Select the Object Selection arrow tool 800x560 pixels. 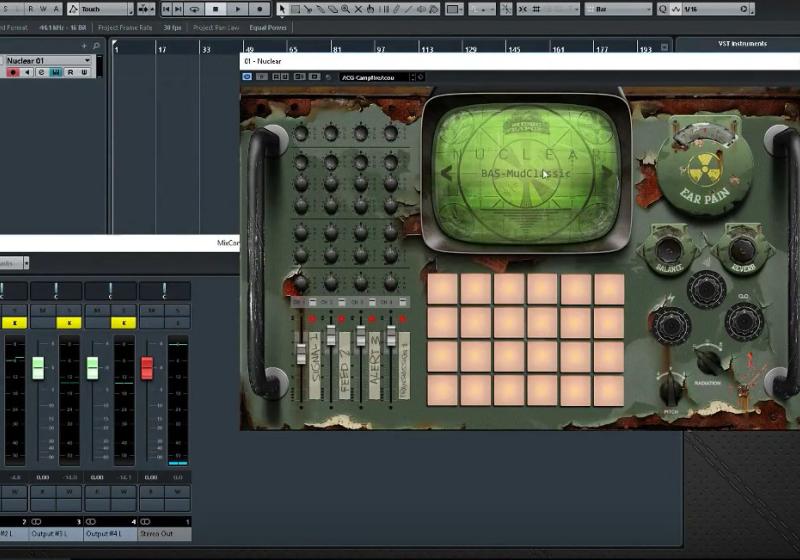pyautogui.click(x=282, y=9)
